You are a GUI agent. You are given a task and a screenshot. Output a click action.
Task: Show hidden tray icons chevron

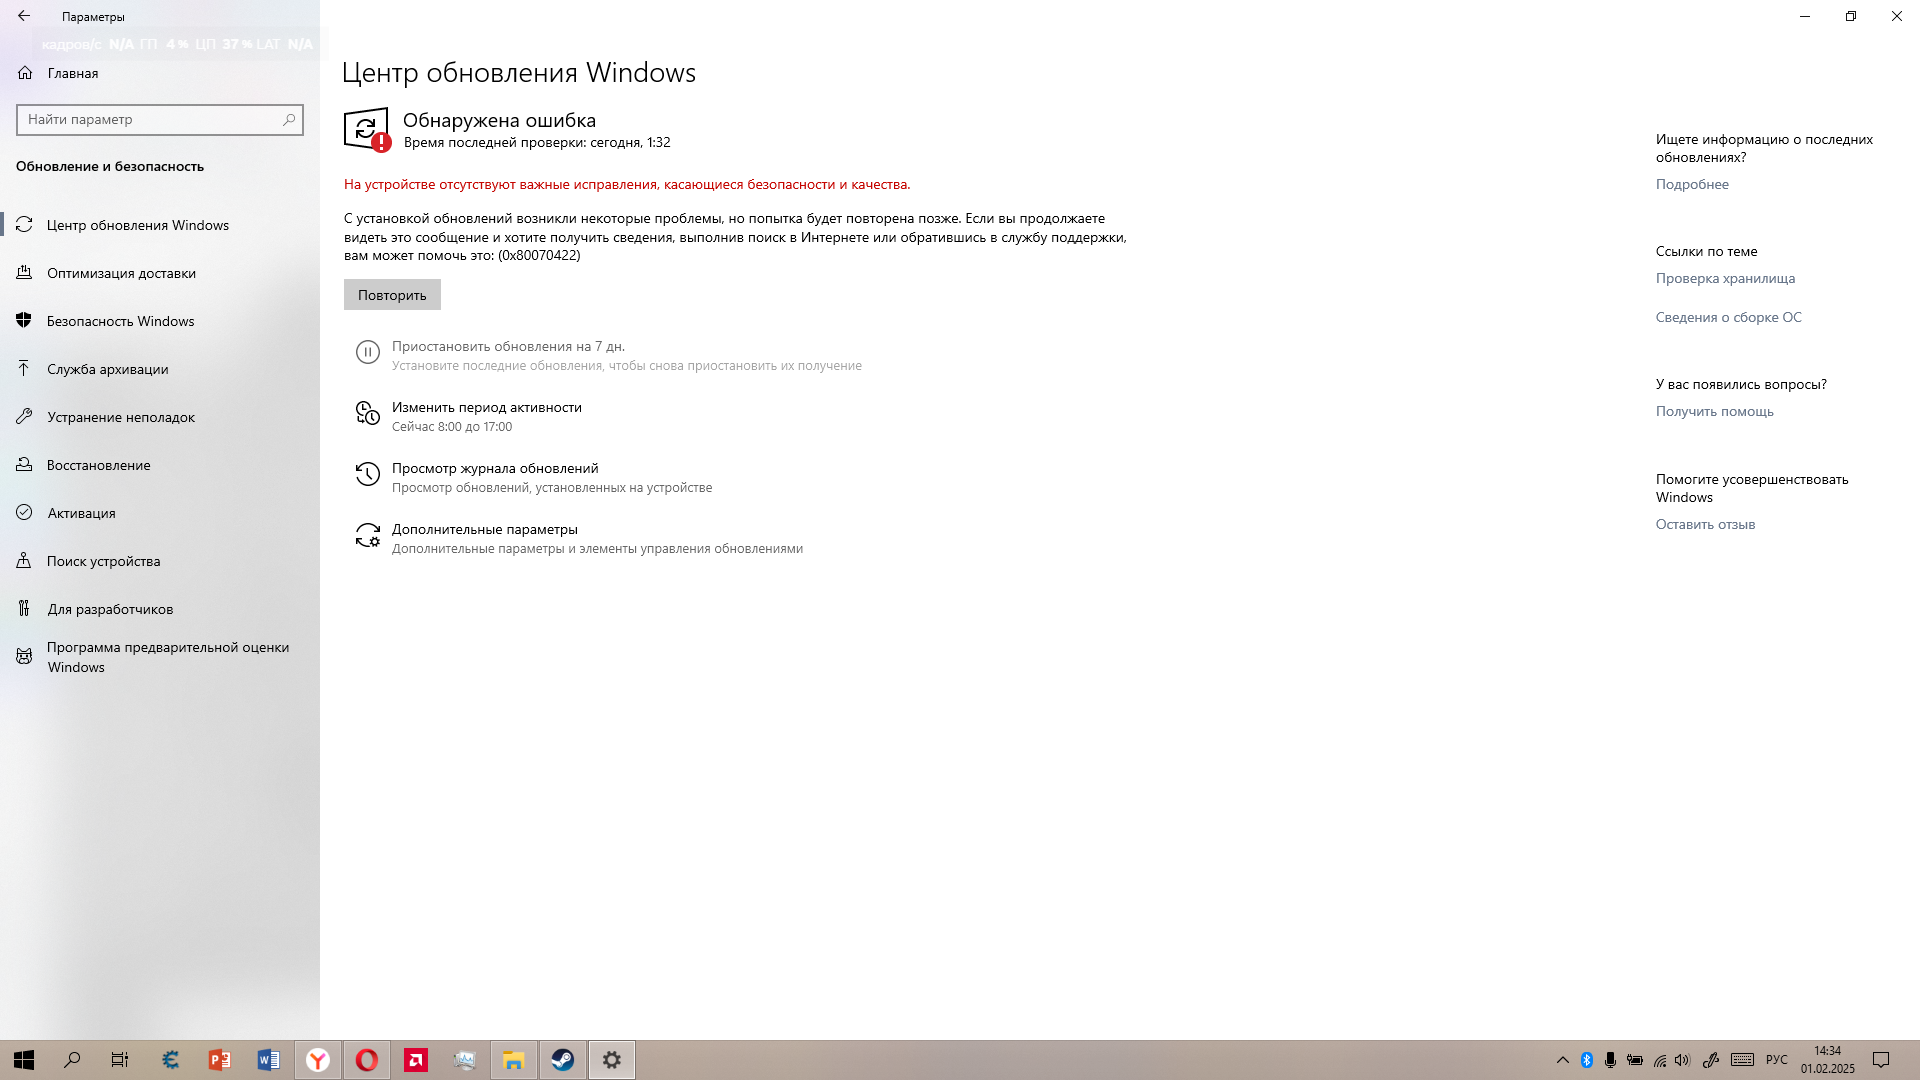[x=1563, y=1060]
